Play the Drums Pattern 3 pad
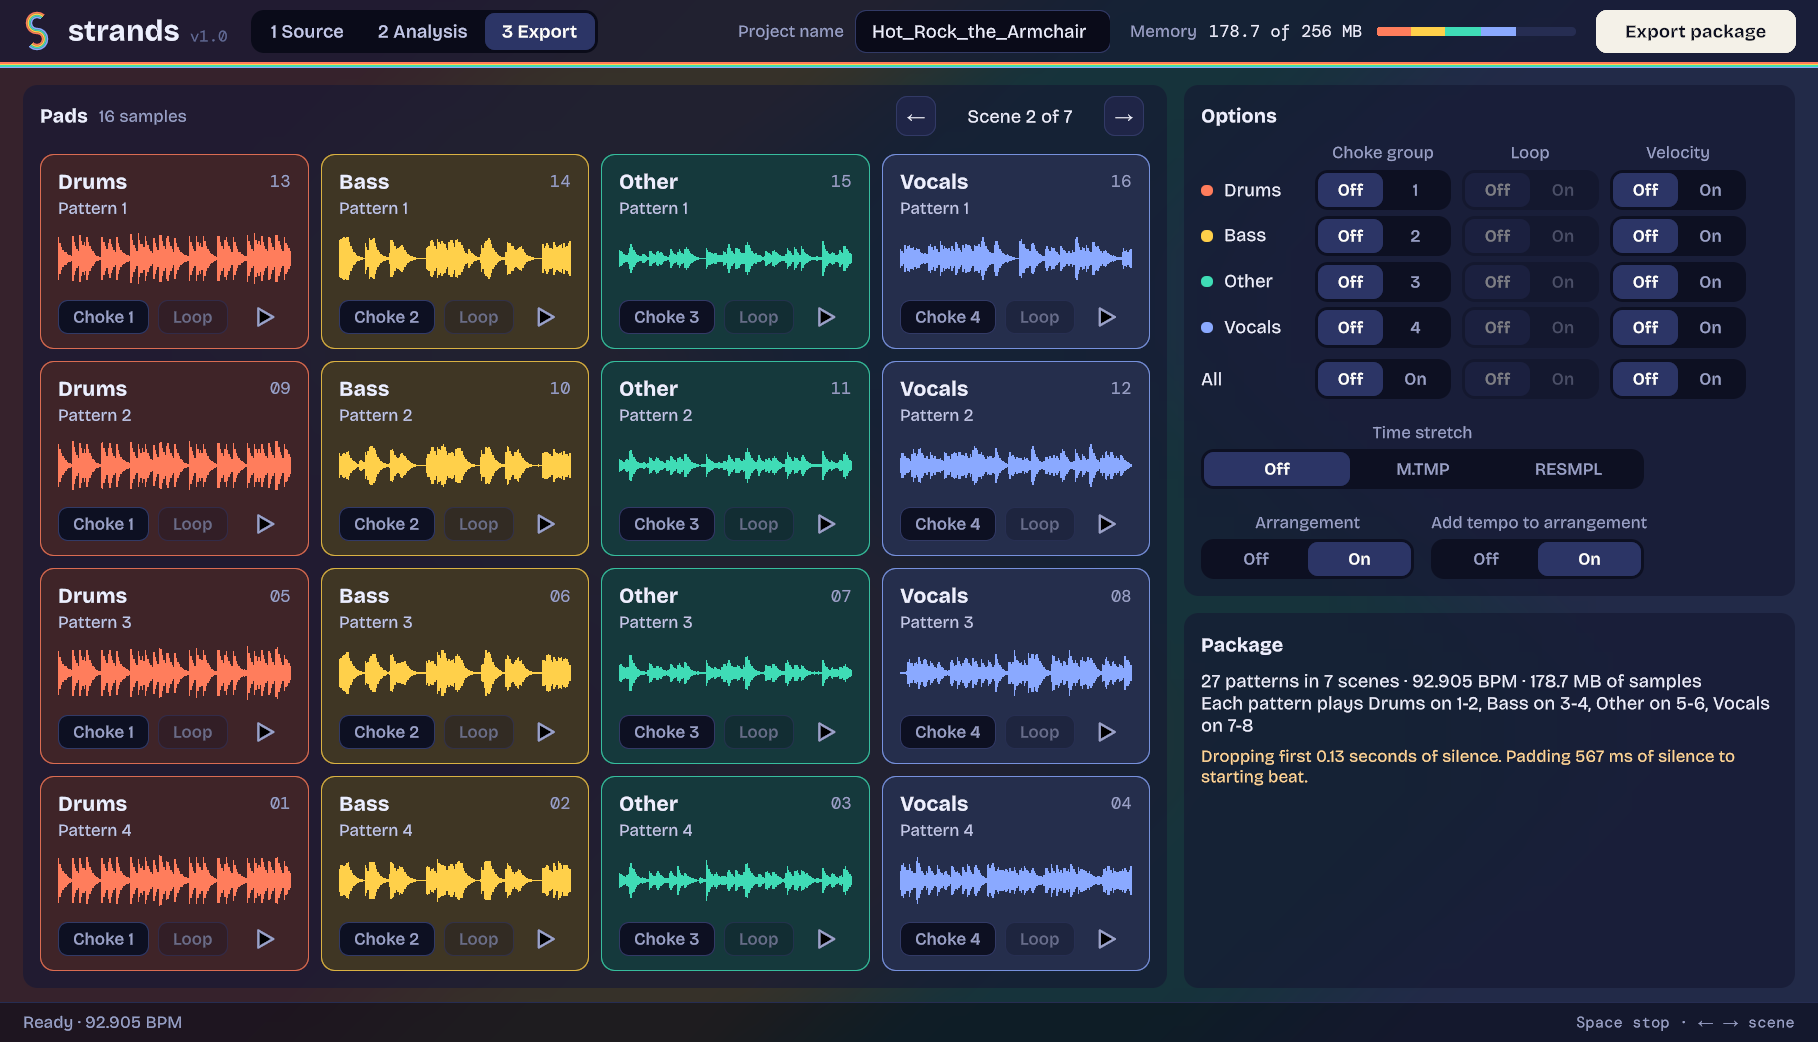Image resolution: width=1818 pixels, height=1042 pixels. [x=265, y=732]
